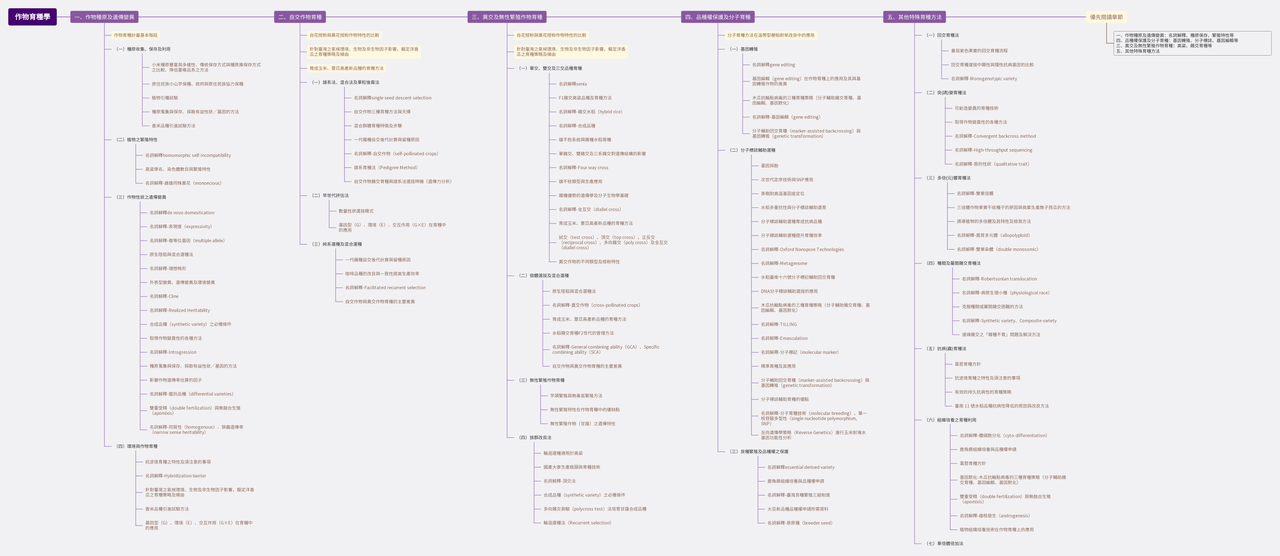Select branch 一、作物種原及遺傳變異

[x=104, y=17]
